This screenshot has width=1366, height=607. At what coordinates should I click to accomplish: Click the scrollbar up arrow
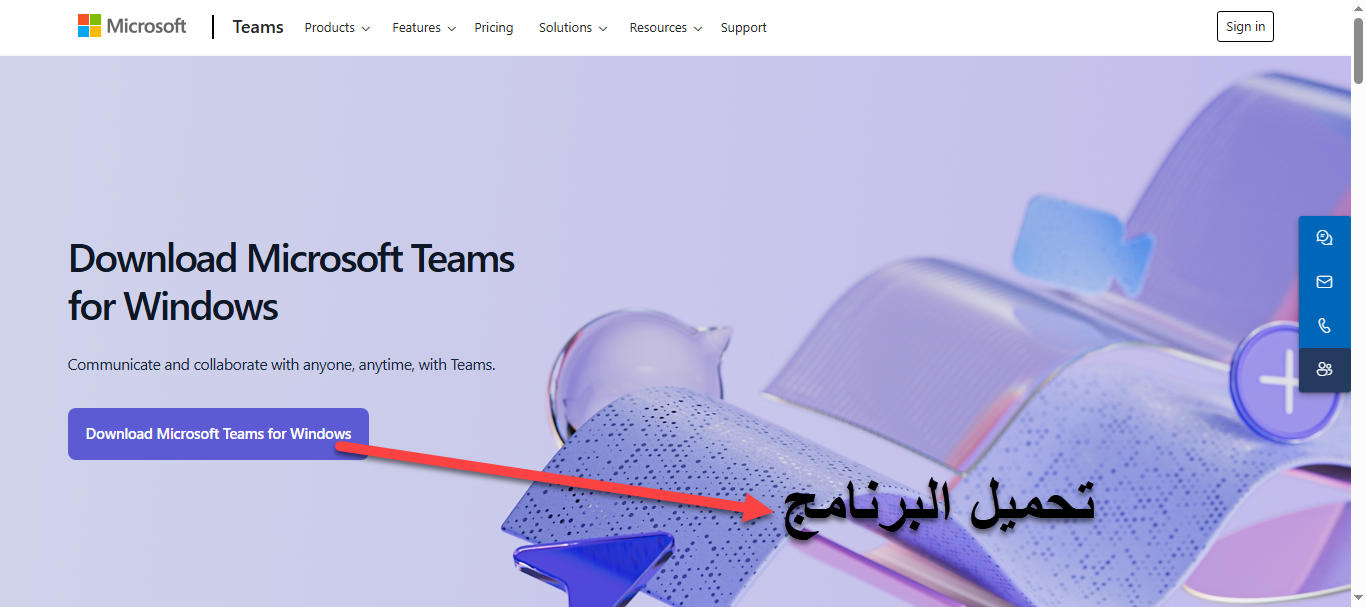click(x=1358, y=8)
